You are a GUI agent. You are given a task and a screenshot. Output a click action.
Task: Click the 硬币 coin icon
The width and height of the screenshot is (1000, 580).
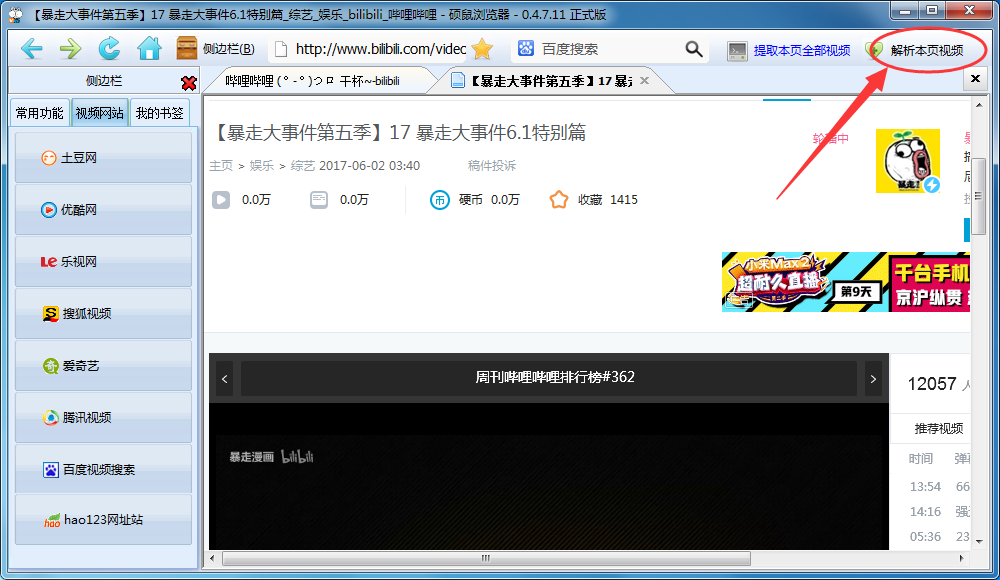pyautogui.click(x=439, y=200)
